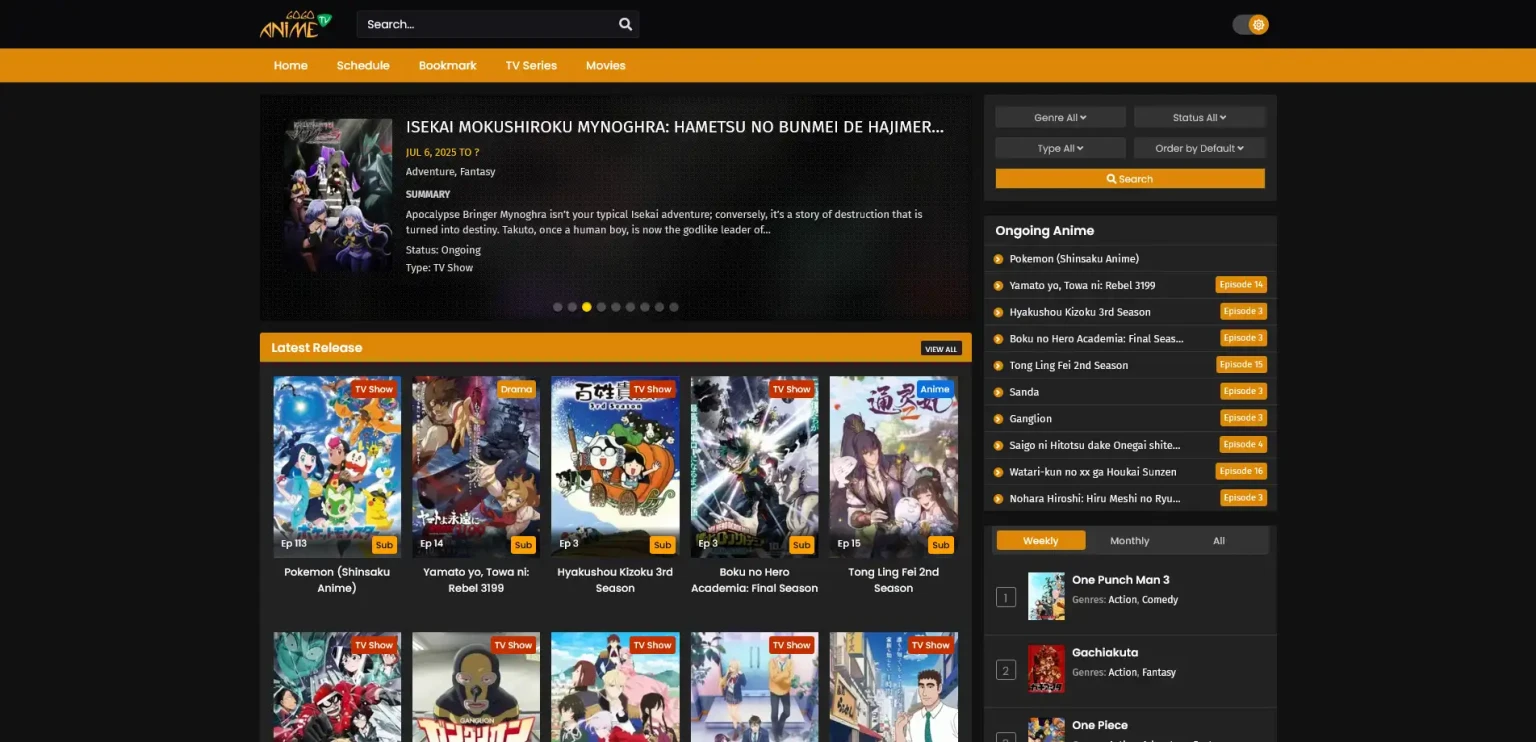The height and width of the screenshot is (742, 1536).
Task: Select the Monthly ranking tab
Action: click(1130, 540)
